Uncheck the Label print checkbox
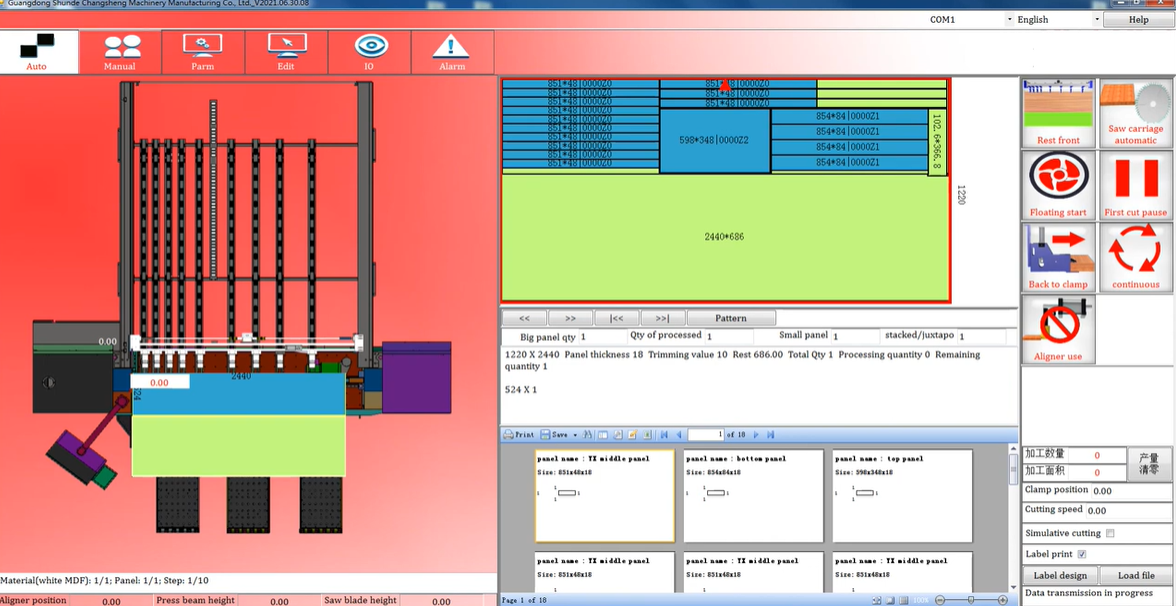The height and width of the screenshot is (606, 1176). point(1082,554)
